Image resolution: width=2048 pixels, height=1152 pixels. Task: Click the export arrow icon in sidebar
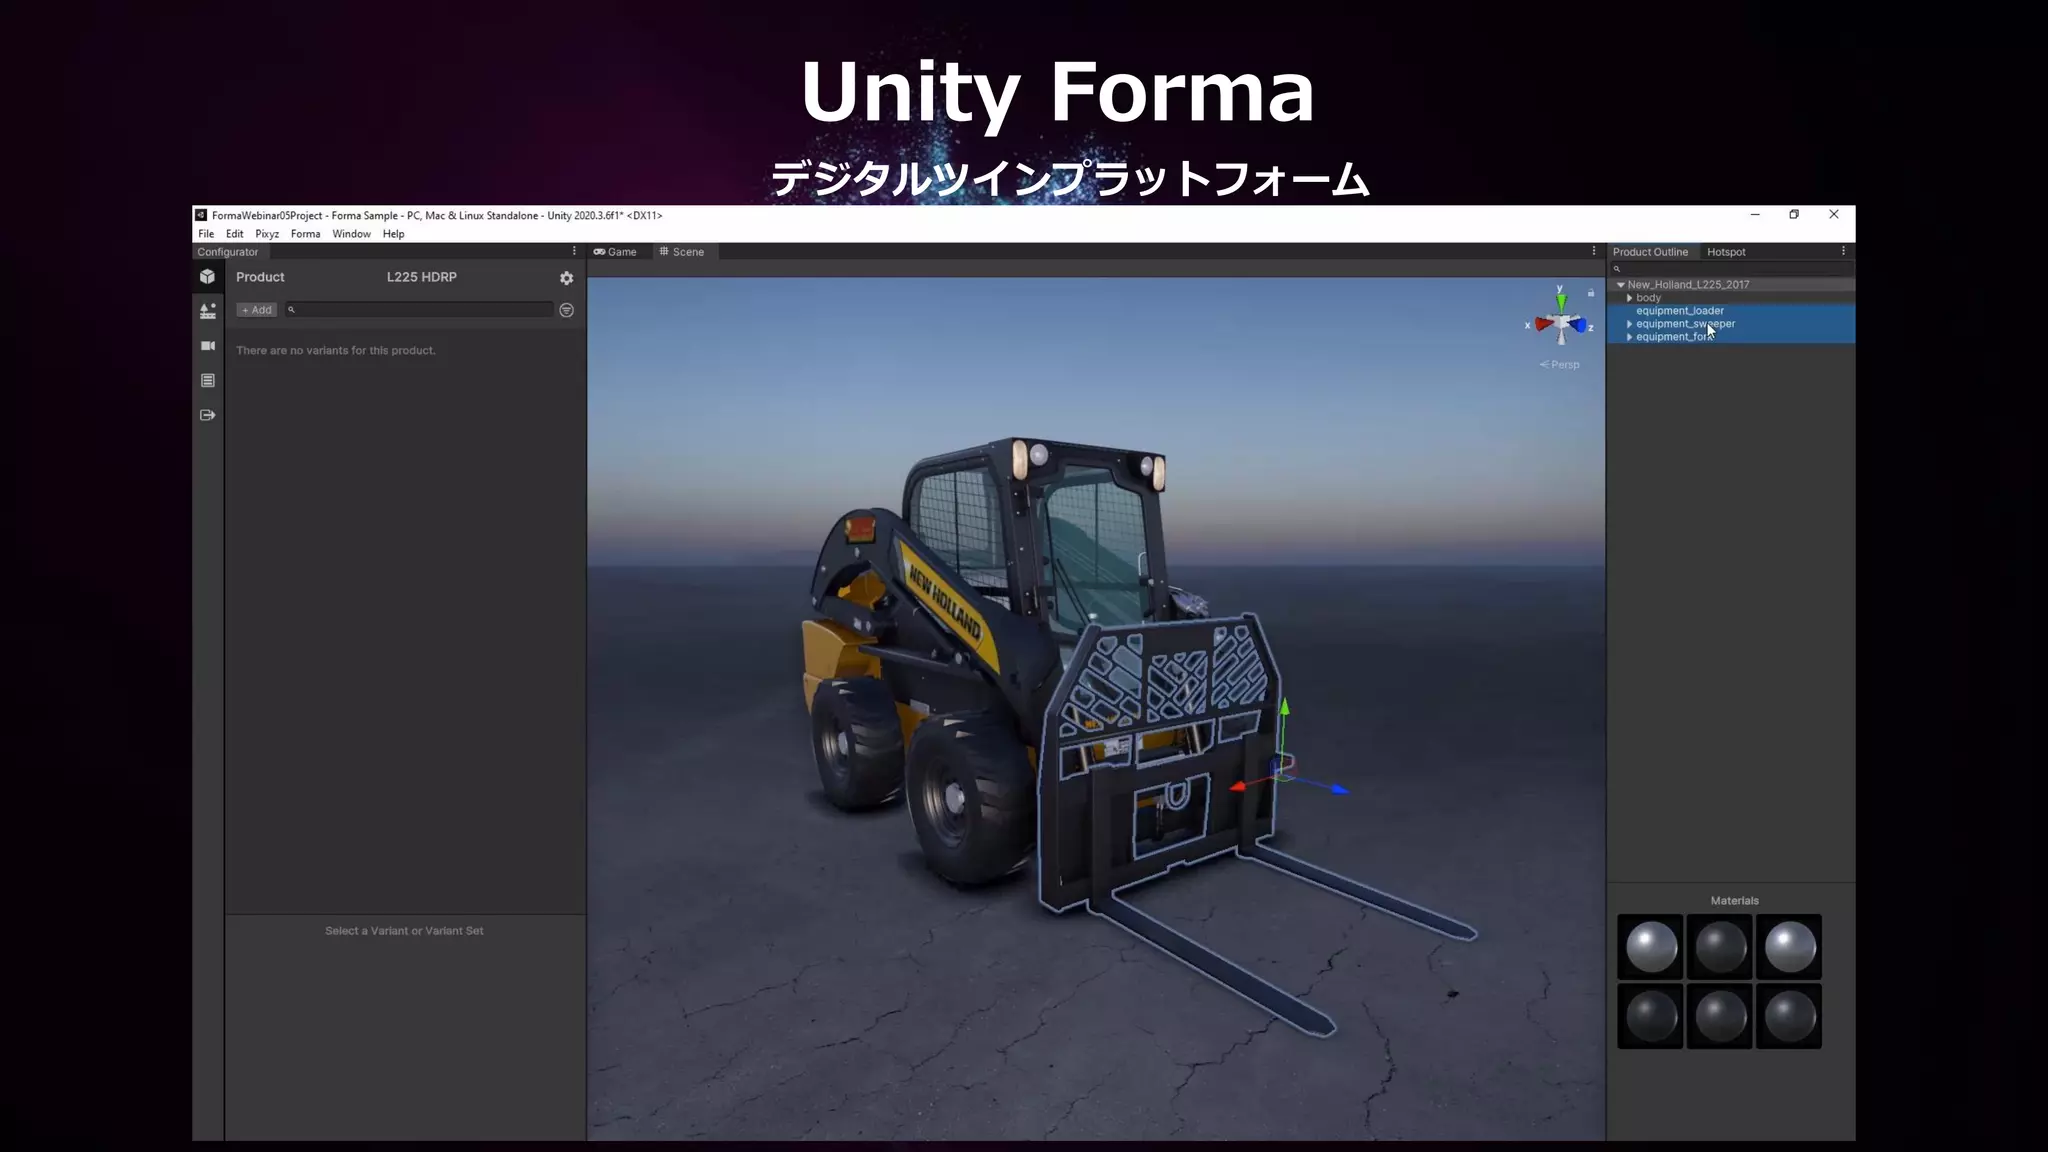(207, 415)
